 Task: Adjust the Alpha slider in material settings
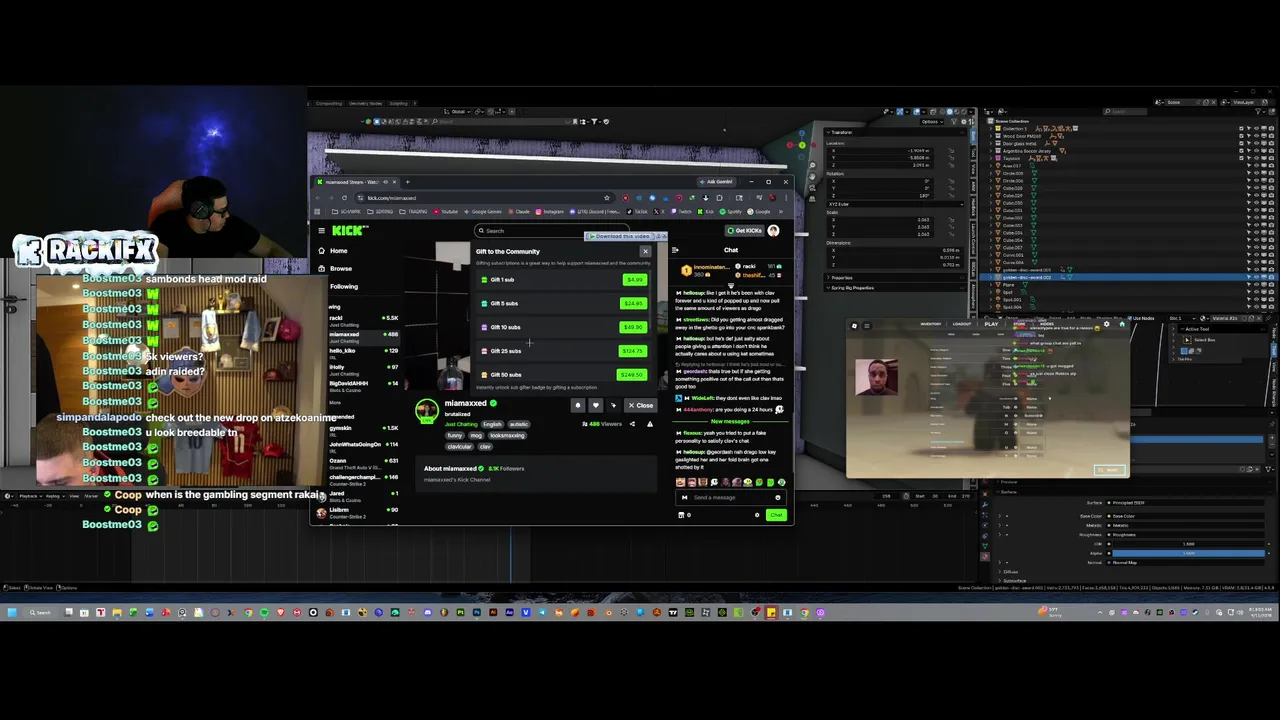coord(1189,553)
